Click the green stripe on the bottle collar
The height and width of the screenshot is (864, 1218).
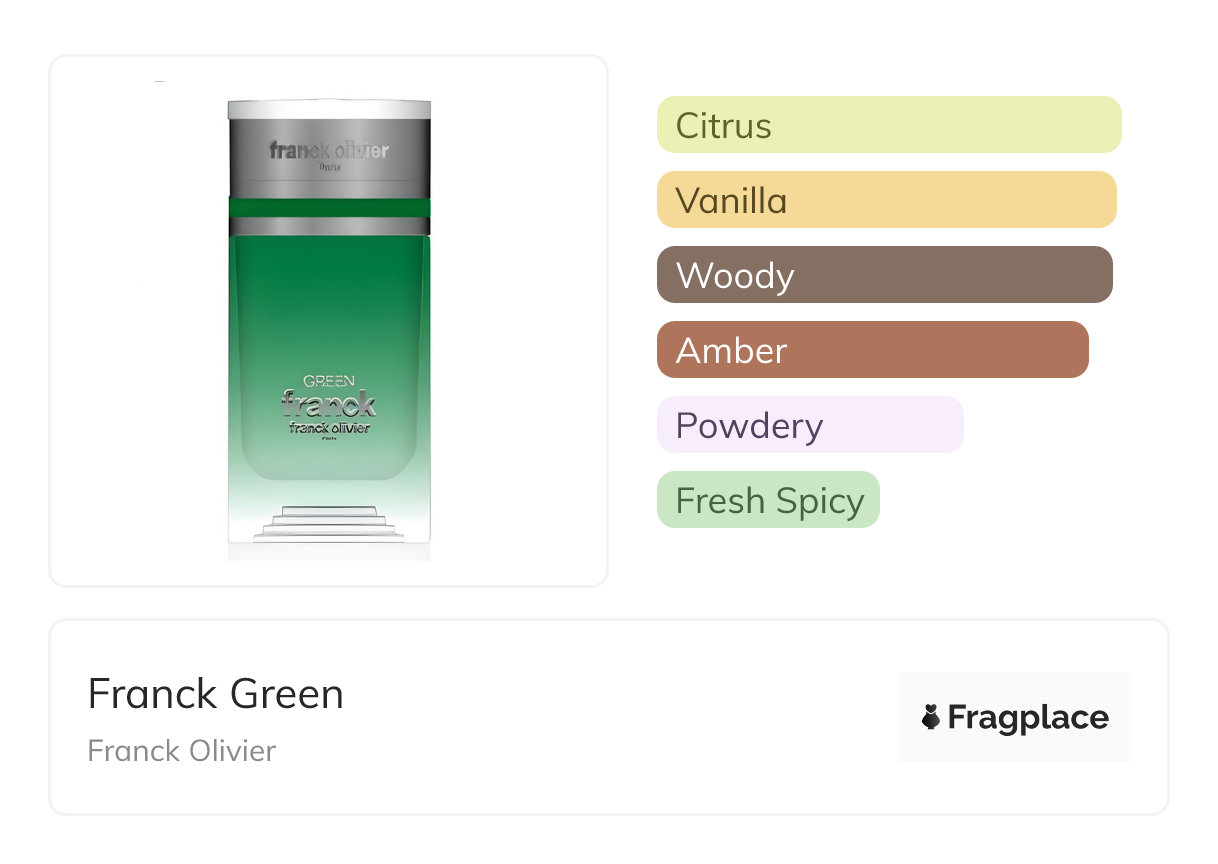pyautogui.click(x=329, y=208)
